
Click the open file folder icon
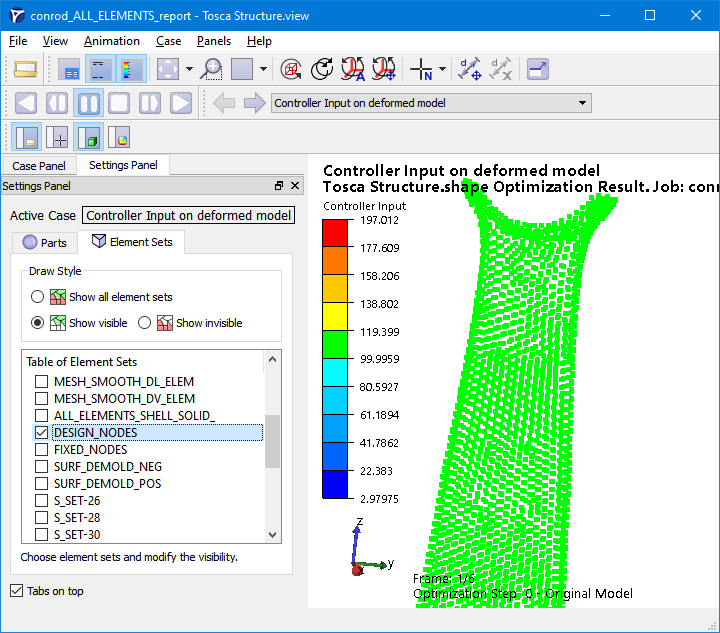point(26,69)
